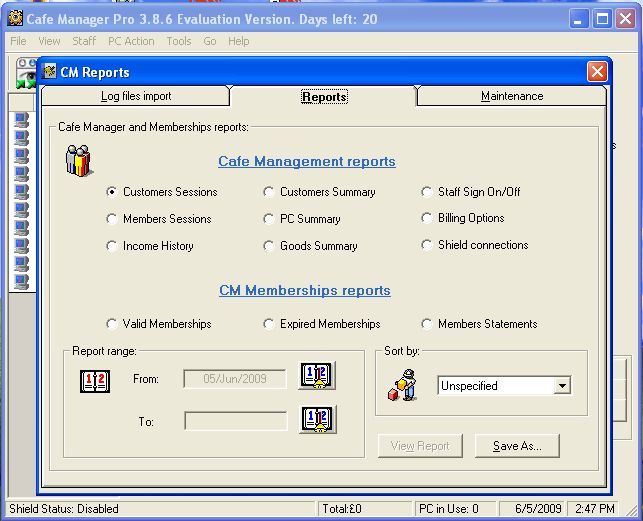Pick Shield connections report
Image resolution: width=643 pixels, height=521 pixels.
[475, 245]
